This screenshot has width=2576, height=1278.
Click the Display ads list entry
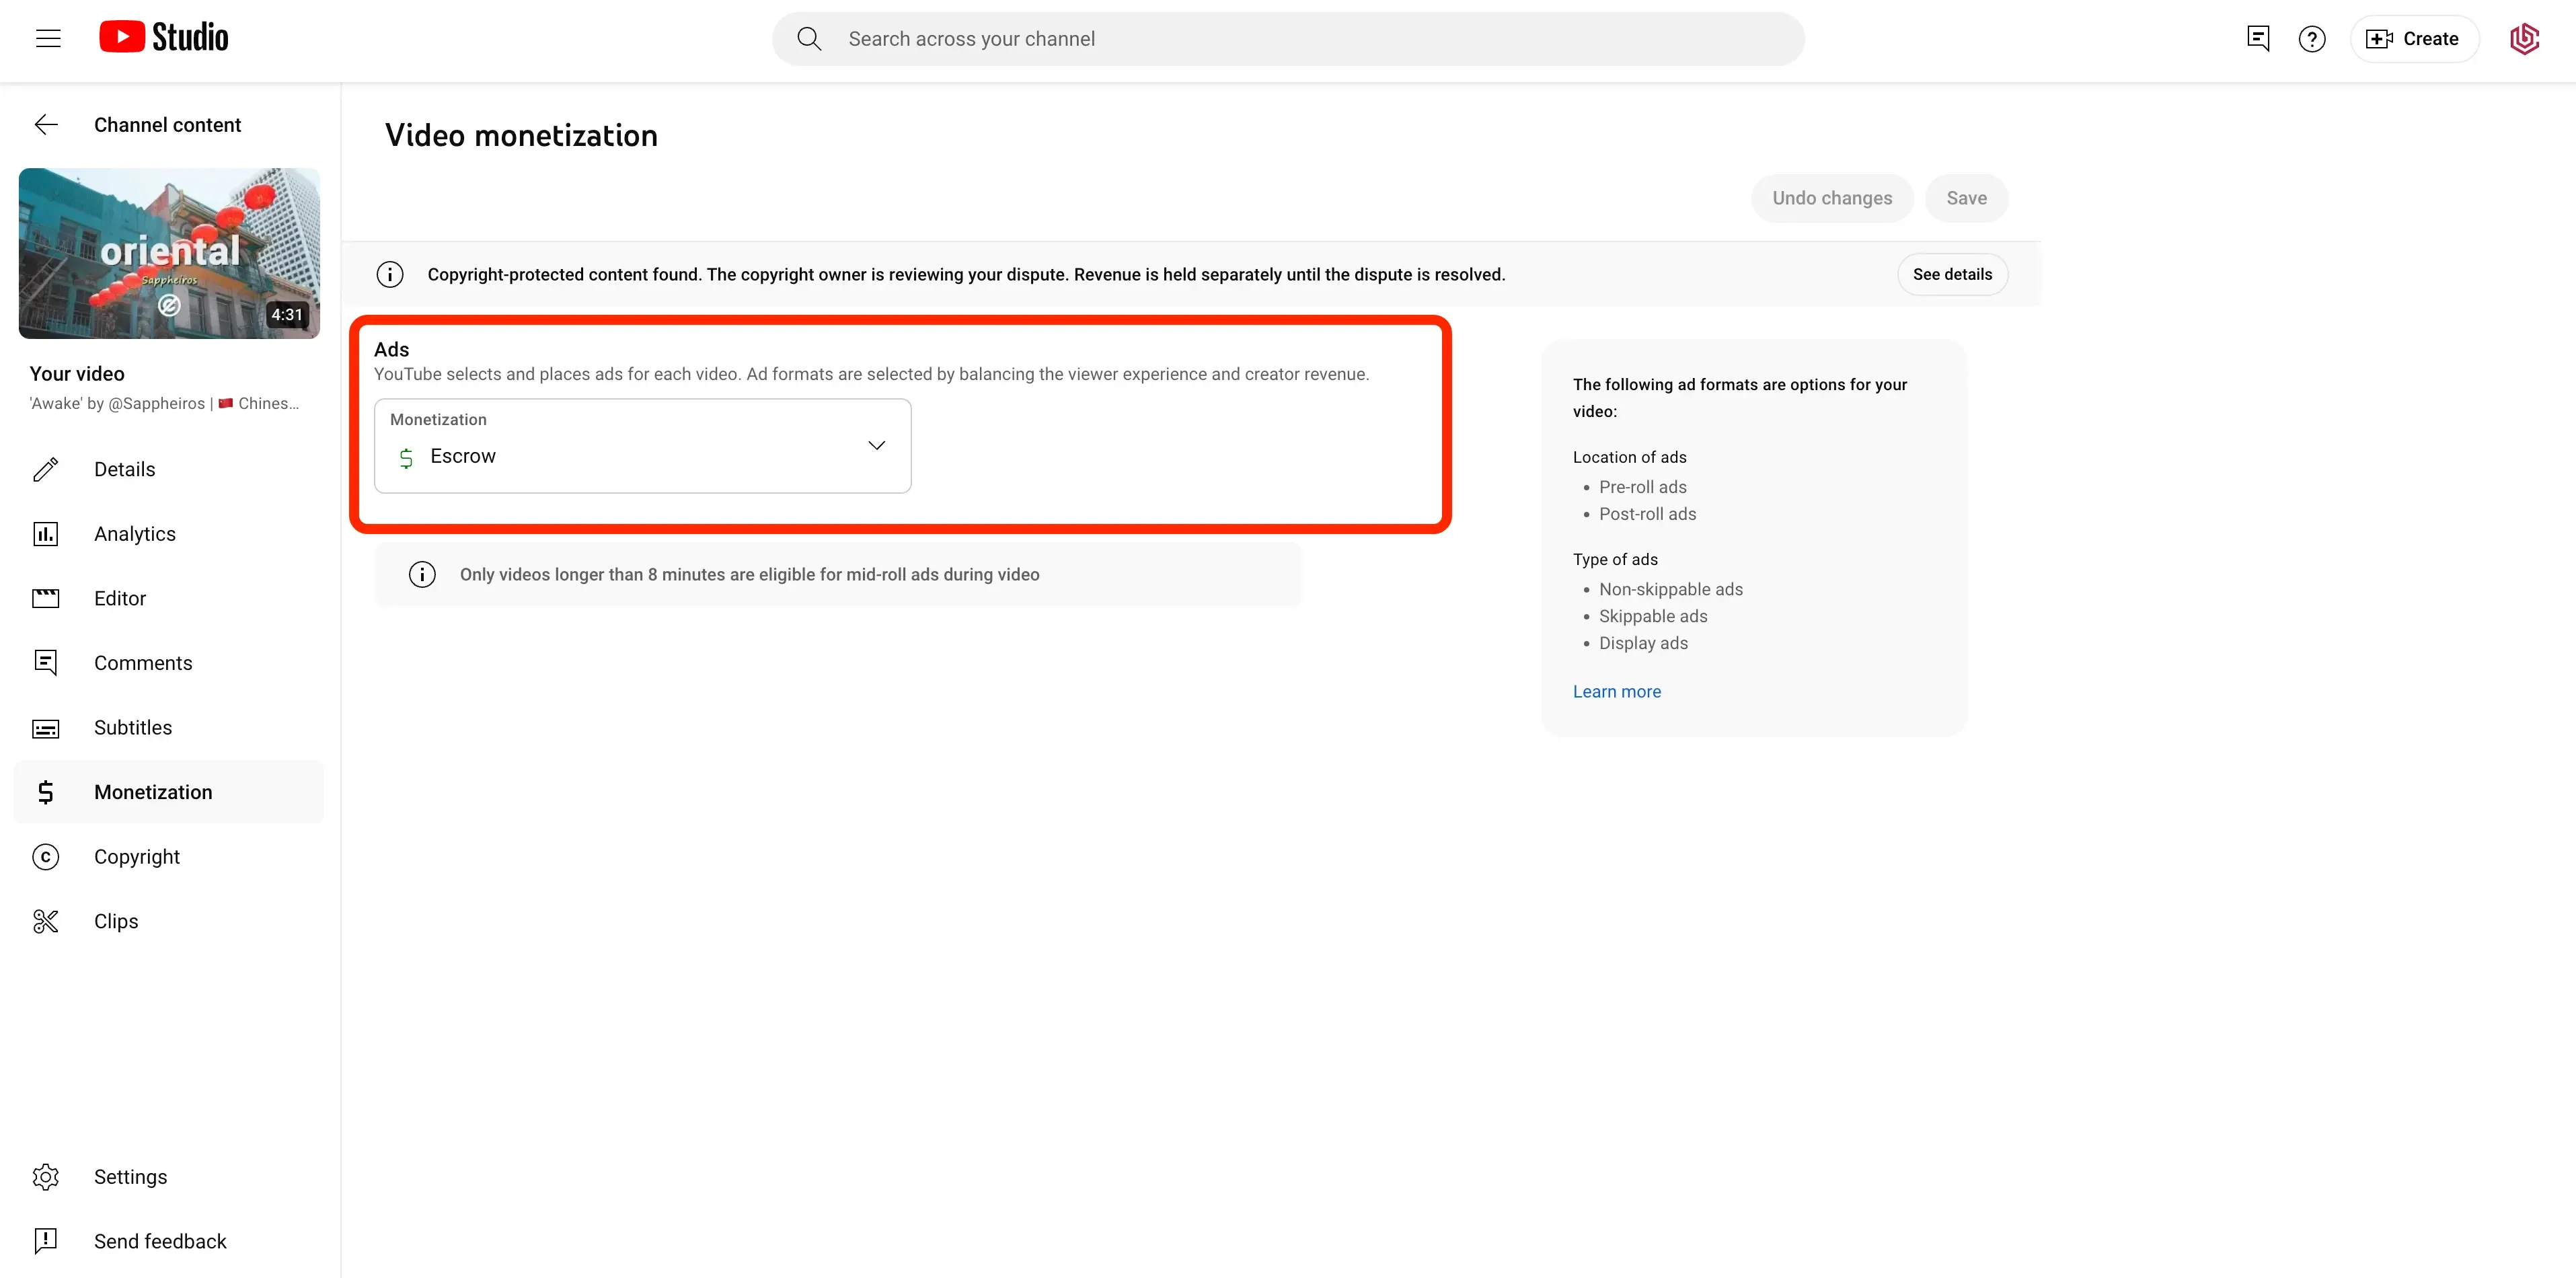tap(1643, 643)
